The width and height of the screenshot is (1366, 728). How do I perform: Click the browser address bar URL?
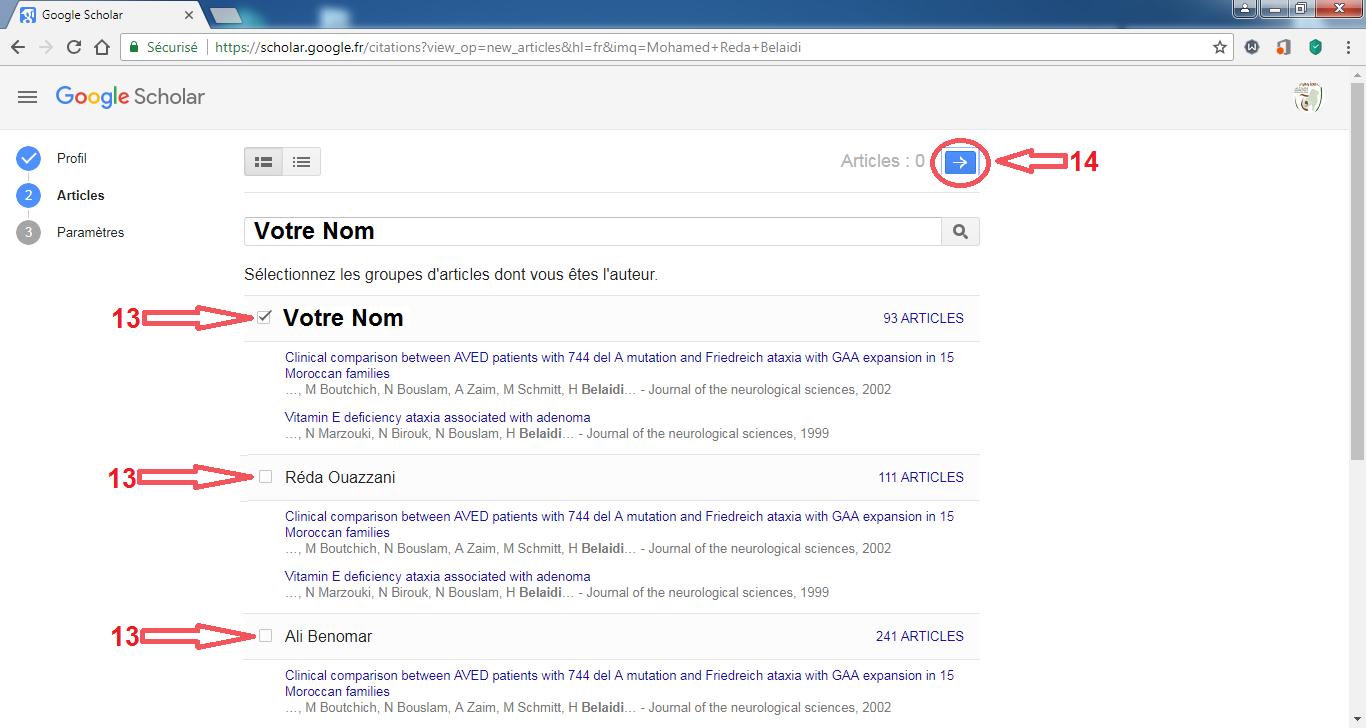pos(508,47)
